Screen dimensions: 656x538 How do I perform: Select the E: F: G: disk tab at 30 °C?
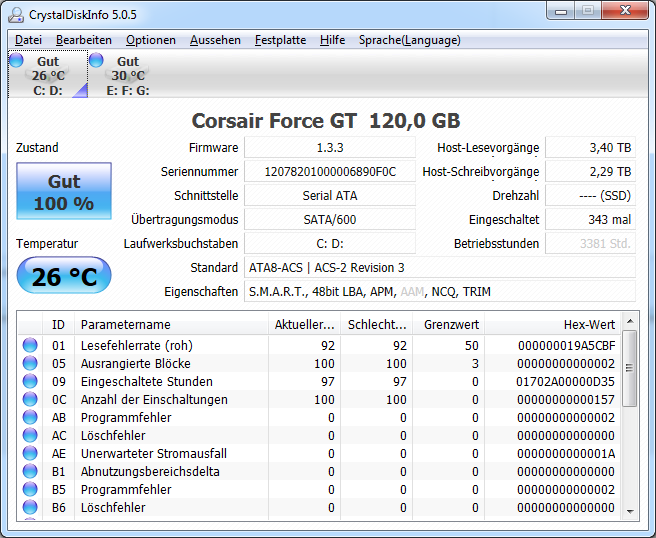point(128,74)
